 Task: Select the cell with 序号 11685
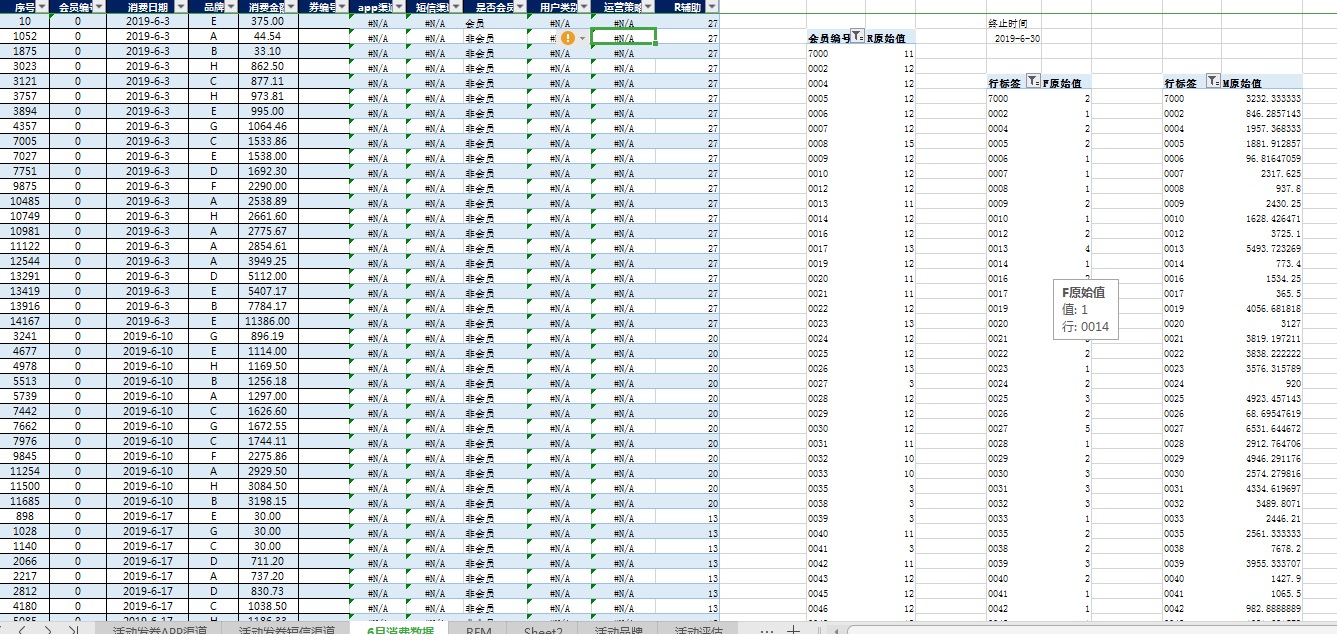click(25, 501)
